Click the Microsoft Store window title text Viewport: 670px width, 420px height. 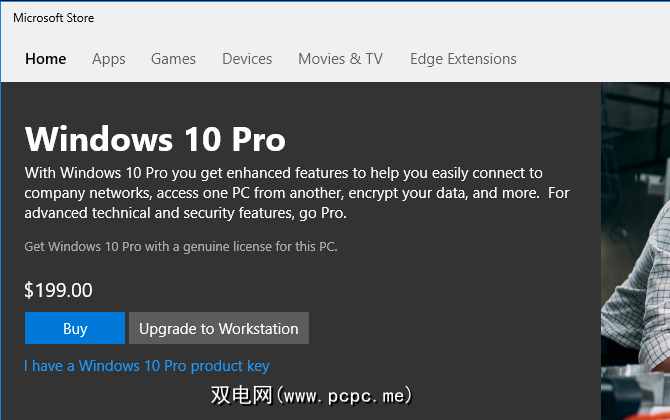coord(54,17)
